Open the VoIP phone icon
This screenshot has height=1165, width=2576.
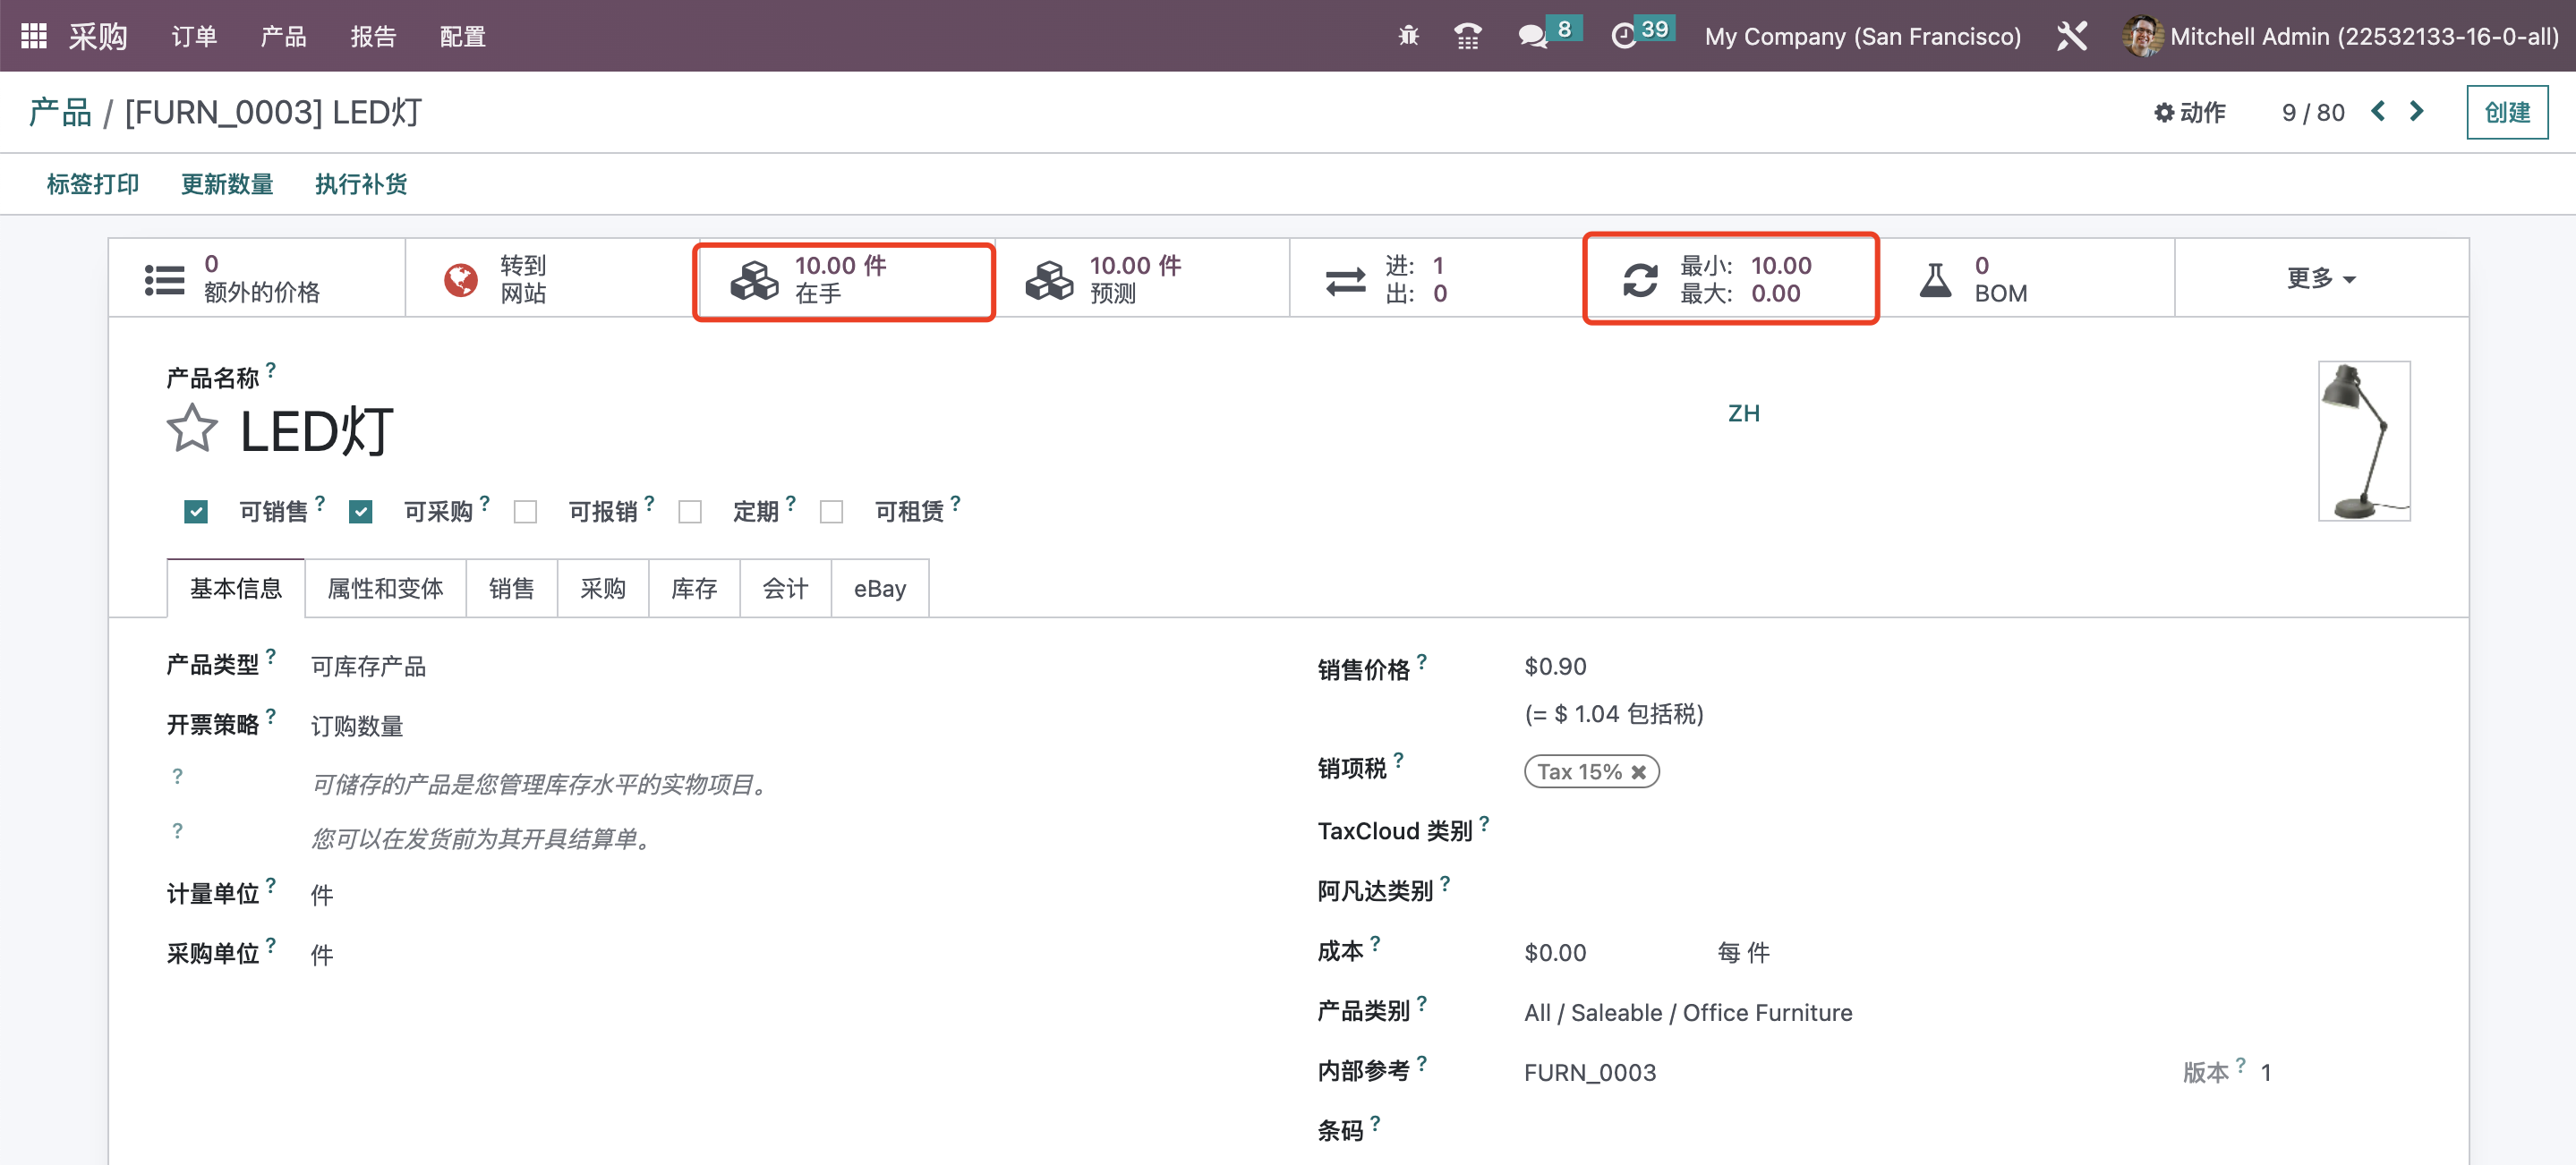pyautogui.click(x=1467, y=36)
